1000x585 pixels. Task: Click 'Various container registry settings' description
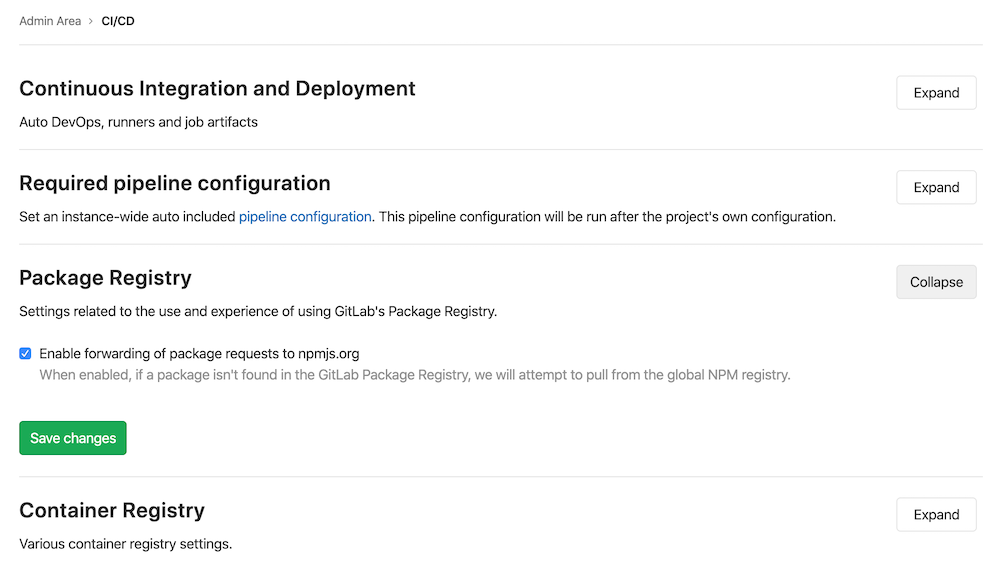(x=126, y=544)
